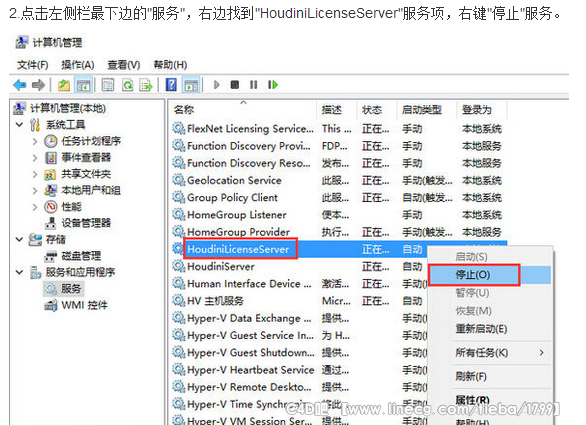This screenshot has height=426, width=586.
Task: Expand the 本地用户和组 tree node
Action: tap(35, 191)
